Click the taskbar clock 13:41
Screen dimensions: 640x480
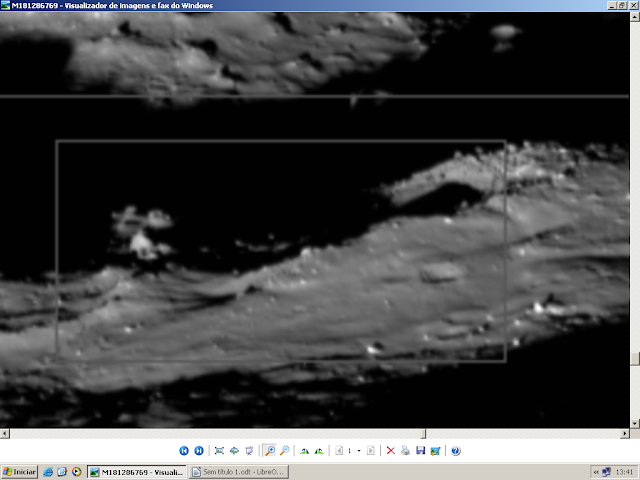tap(624, 472)
